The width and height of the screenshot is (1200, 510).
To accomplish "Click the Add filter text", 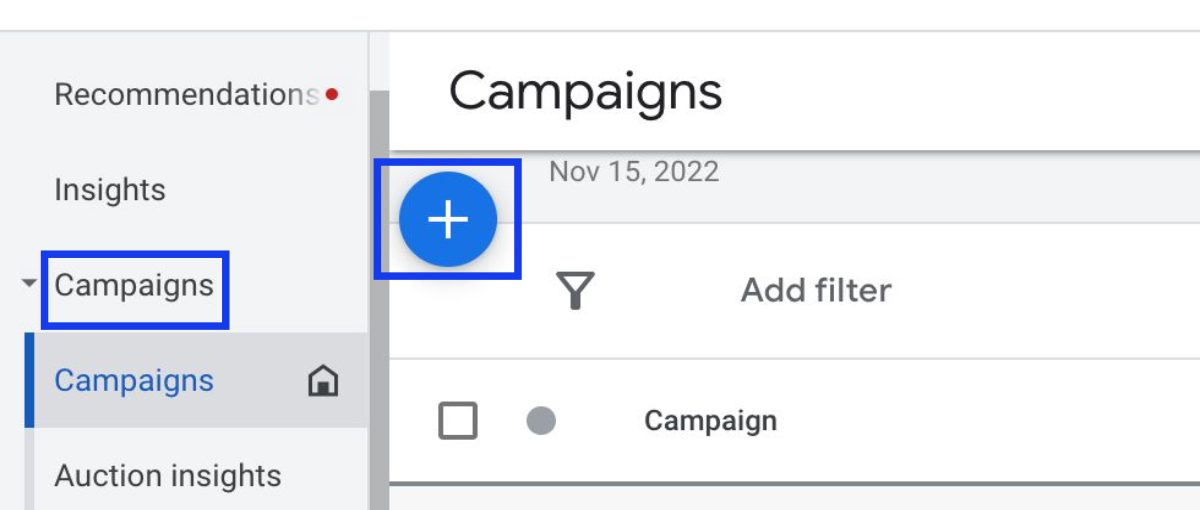I will (816, 291).
